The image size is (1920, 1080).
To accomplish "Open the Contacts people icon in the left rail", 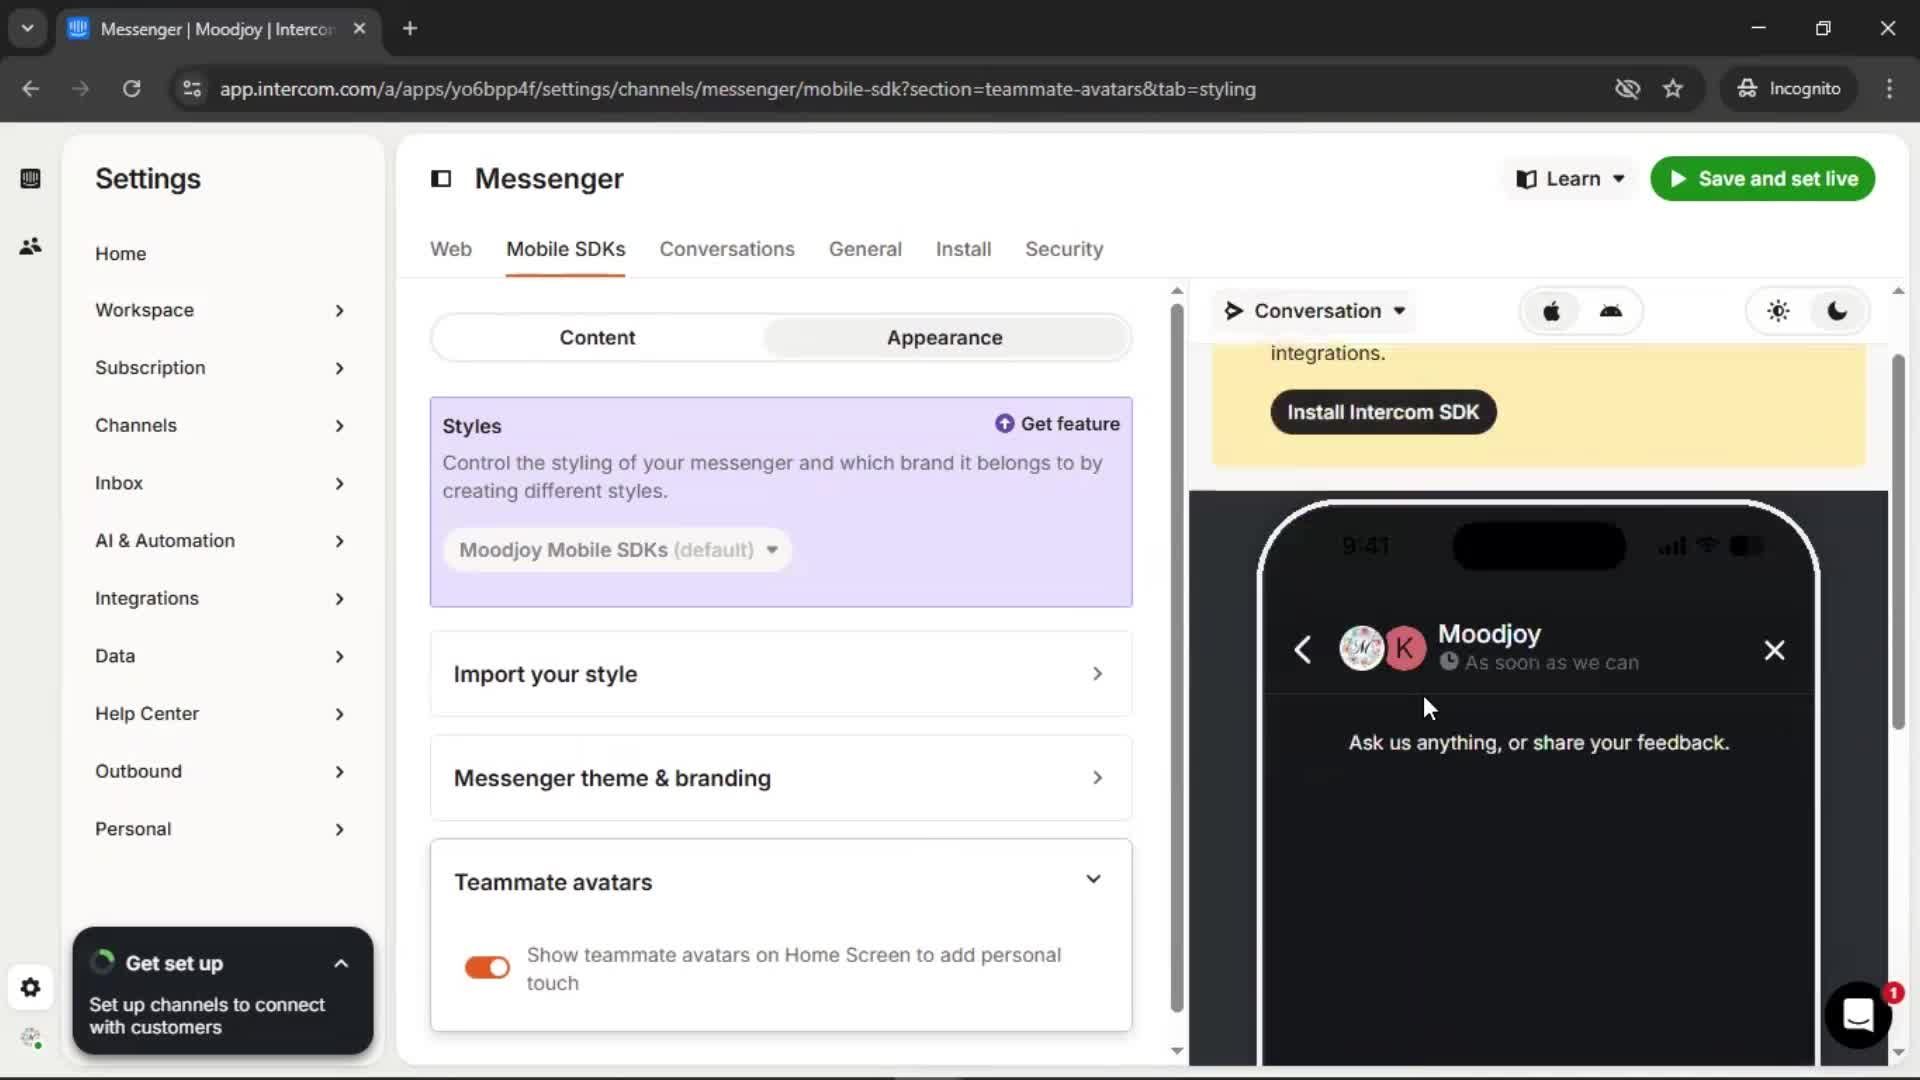I will coord(30,246).
